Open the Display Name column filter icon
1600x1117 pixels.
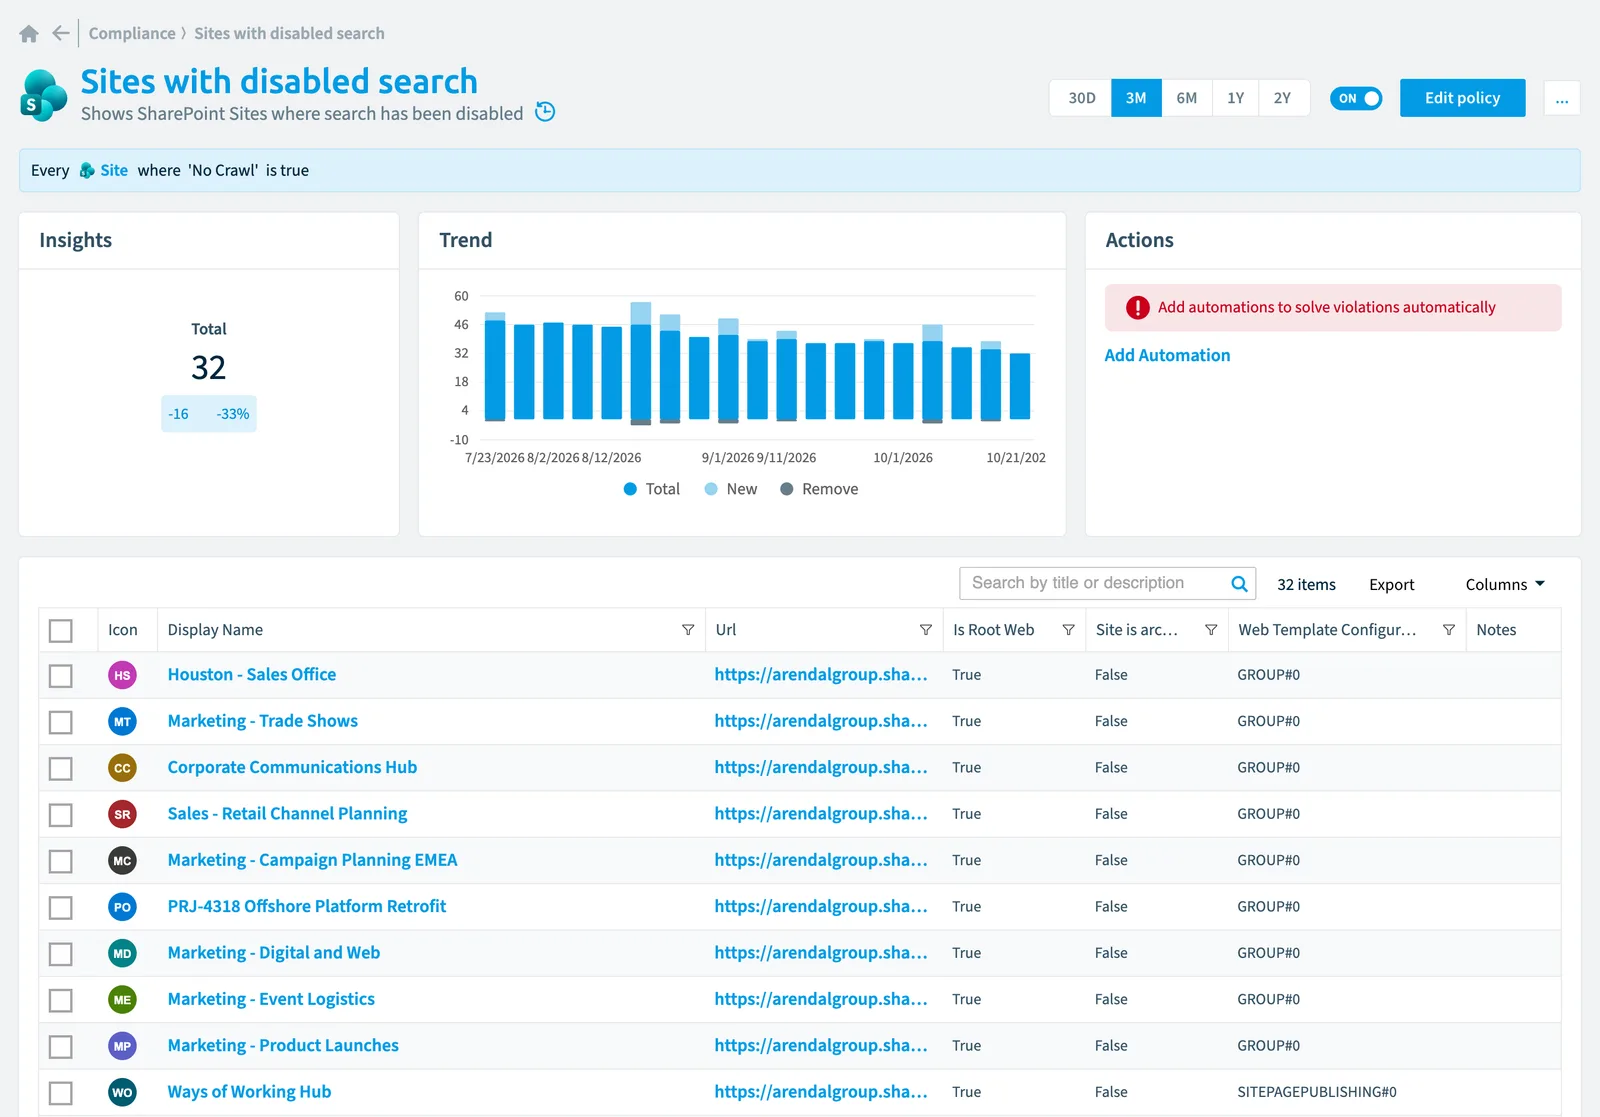(x=688, y=630)
